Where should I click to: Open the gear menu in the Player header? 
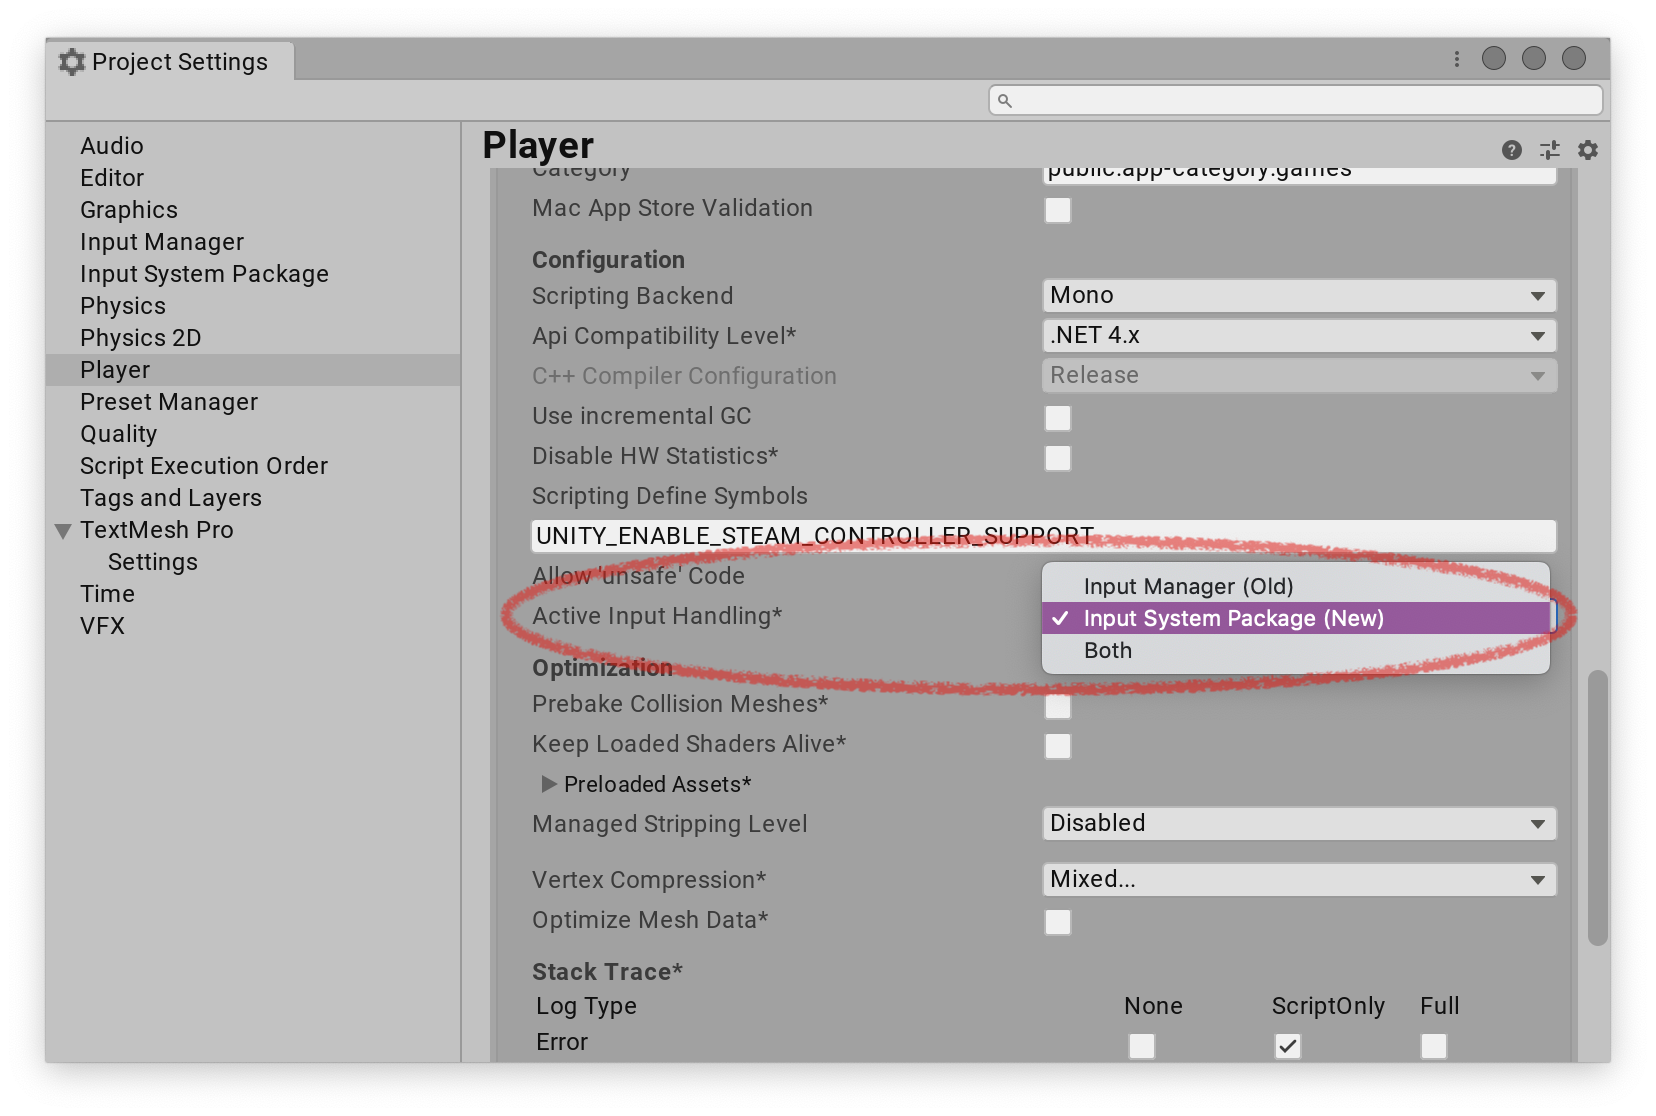click(x=1588, y=150)
